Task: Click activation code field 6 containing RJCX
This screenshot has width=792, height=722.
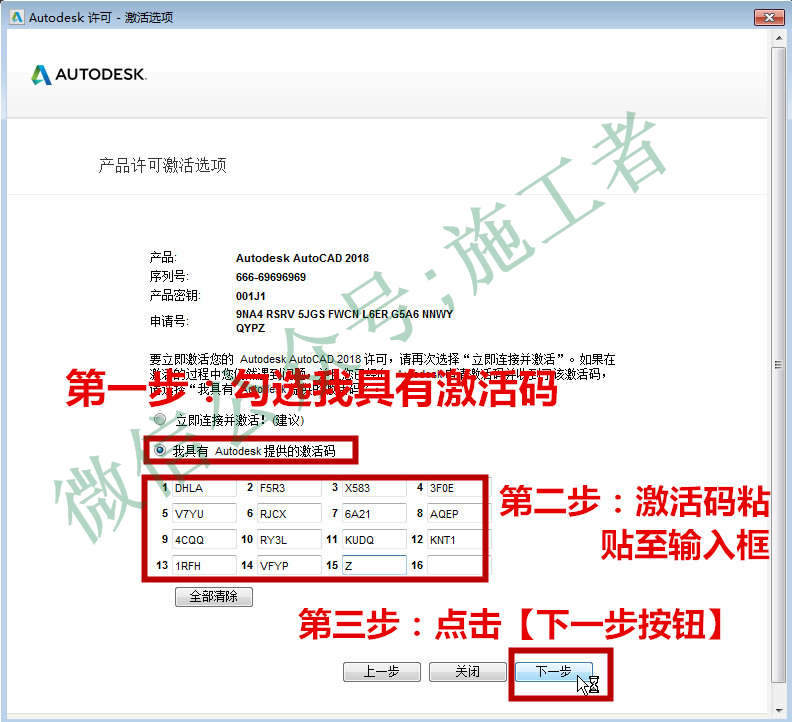Action: click(x=289, y=514)
